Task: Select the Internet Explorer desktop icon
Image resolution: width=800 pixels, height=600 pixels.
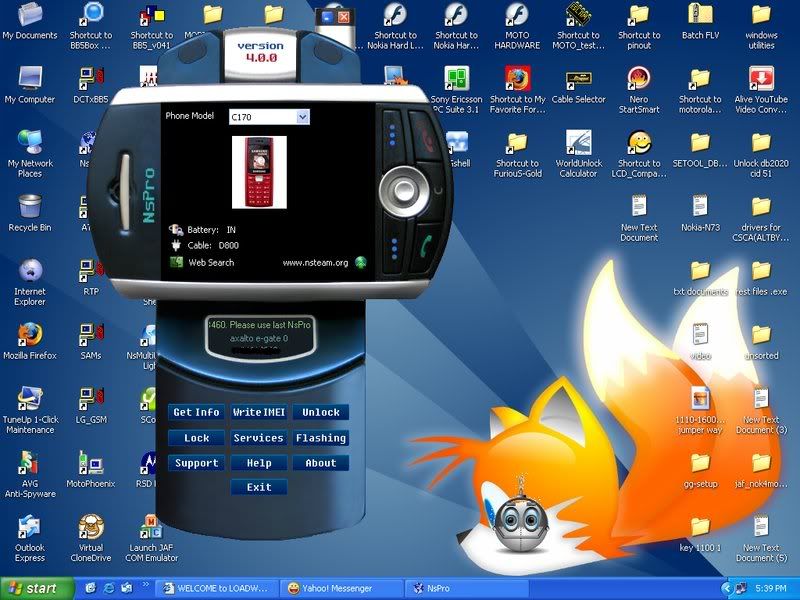Action: [30, 282]
